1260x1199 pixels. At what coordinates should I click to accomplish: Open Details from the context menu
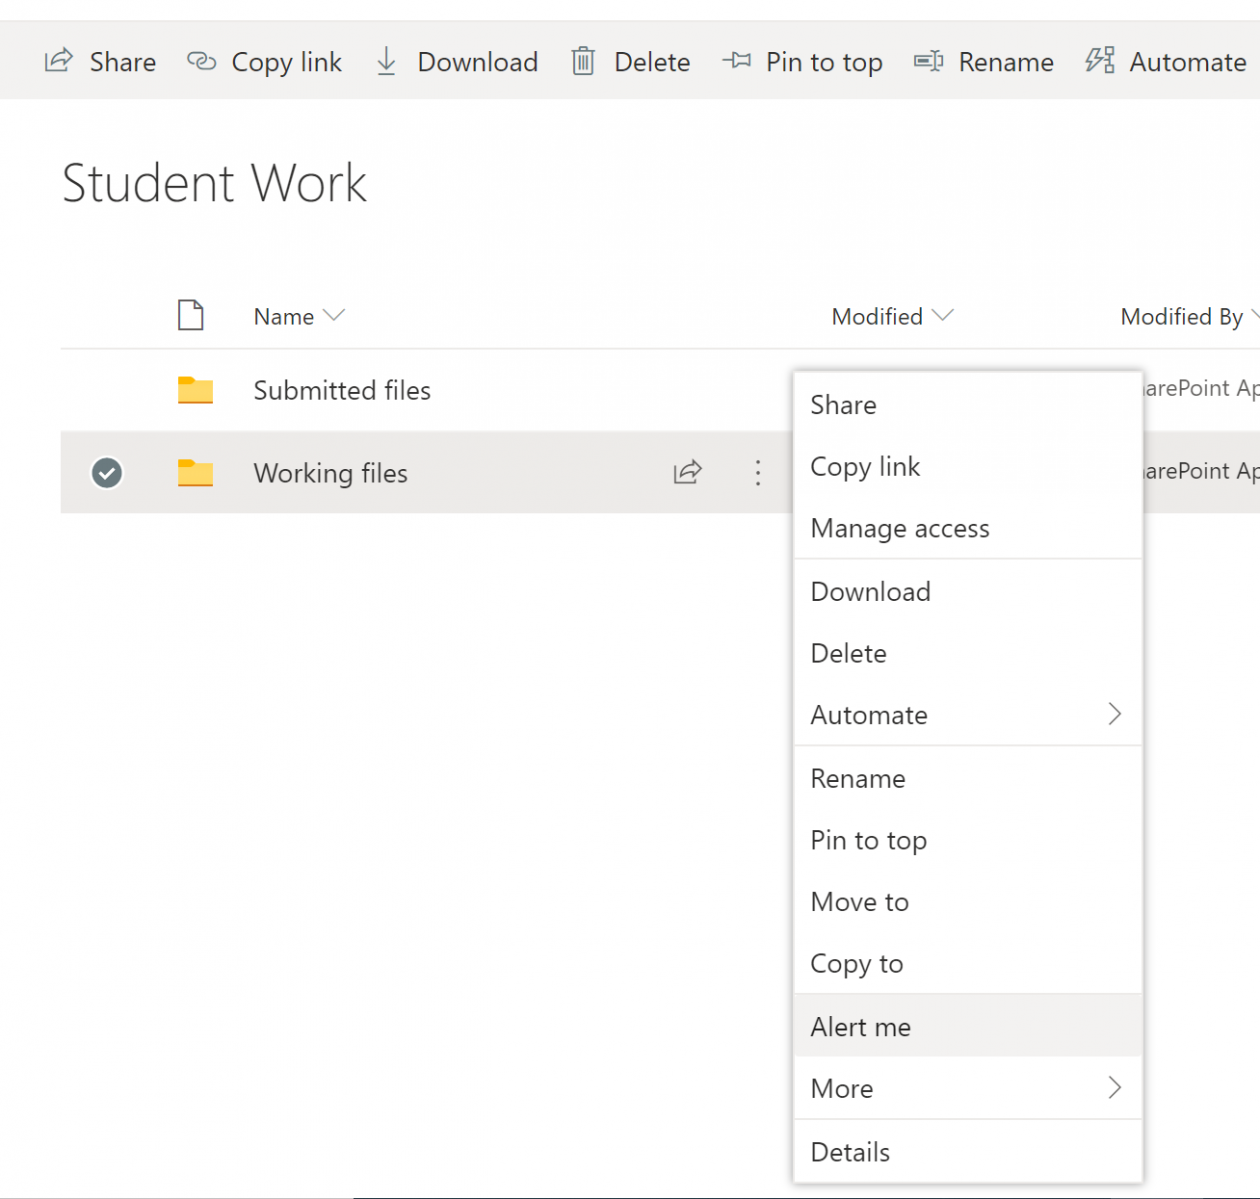pyautogui.click(x=968, y=1152)
